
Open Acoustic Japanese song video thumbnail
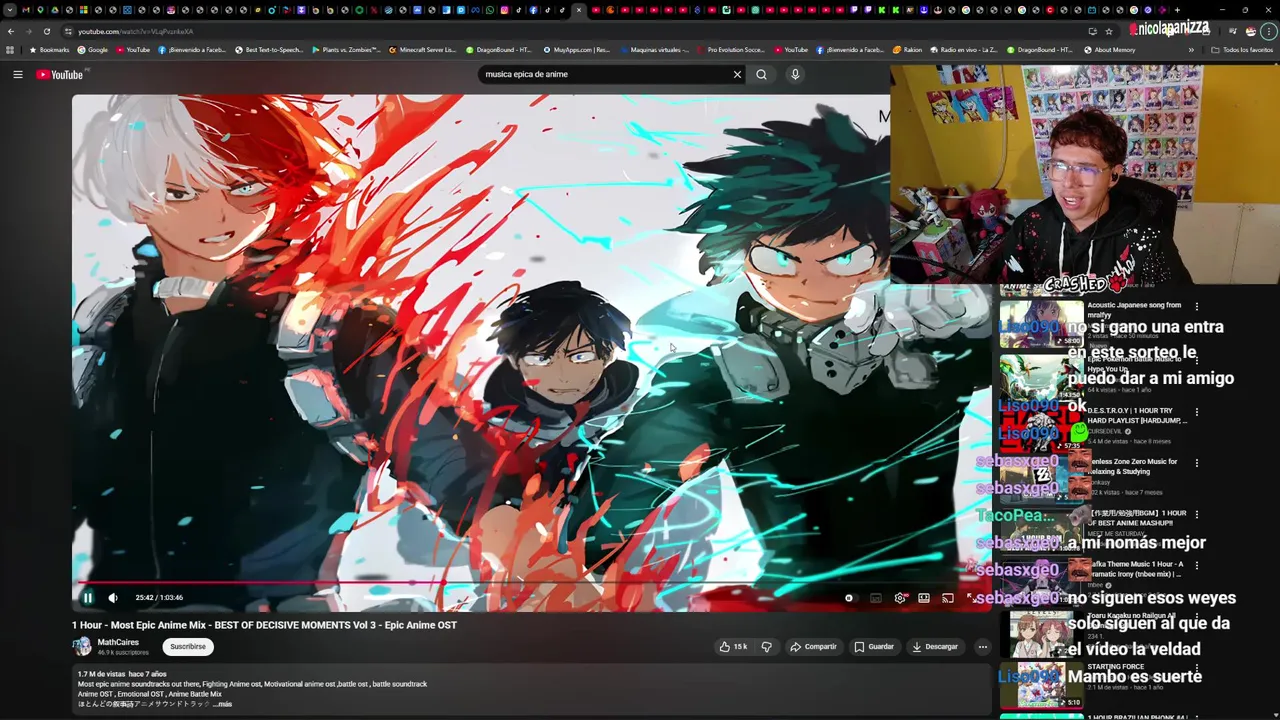coord(1041,324)
